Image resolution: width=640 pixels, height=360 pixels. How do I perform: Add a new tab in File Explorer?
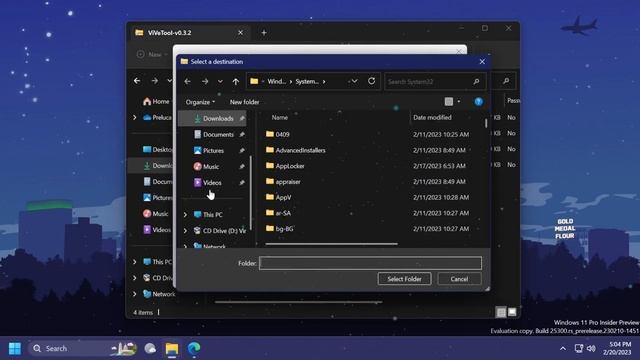click(x=264, y=33)
